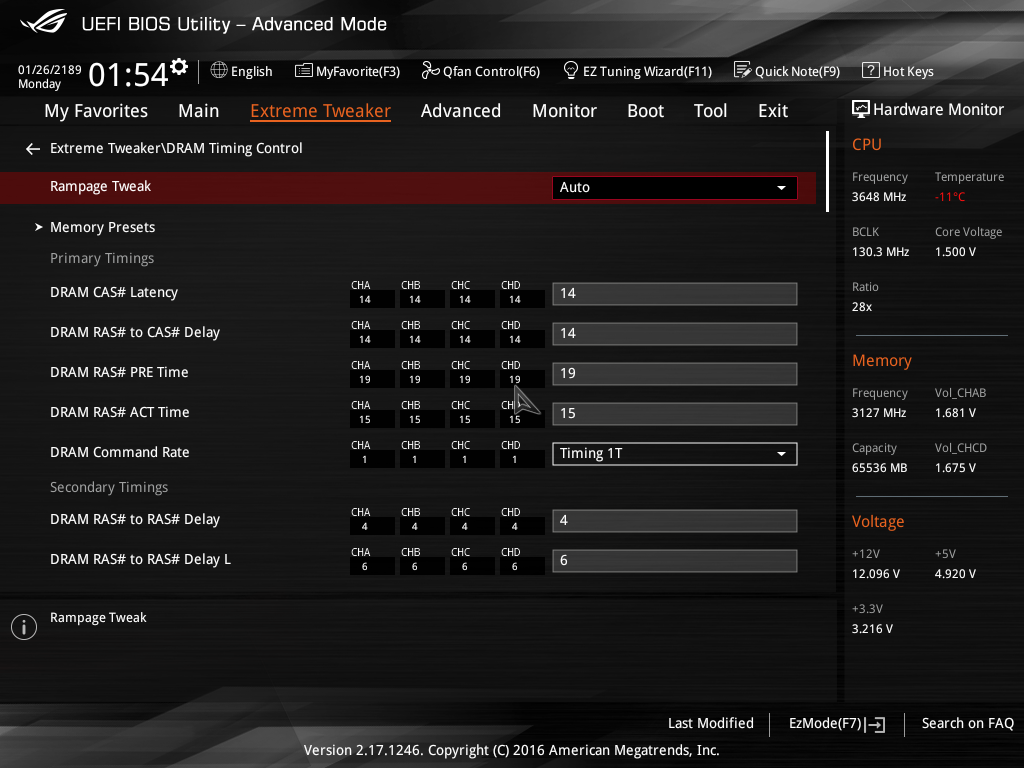Click the DRAM RAS# PRE Time input field
The width and height of the screenshot is (1024, 768).
click(x=675, y=374)
